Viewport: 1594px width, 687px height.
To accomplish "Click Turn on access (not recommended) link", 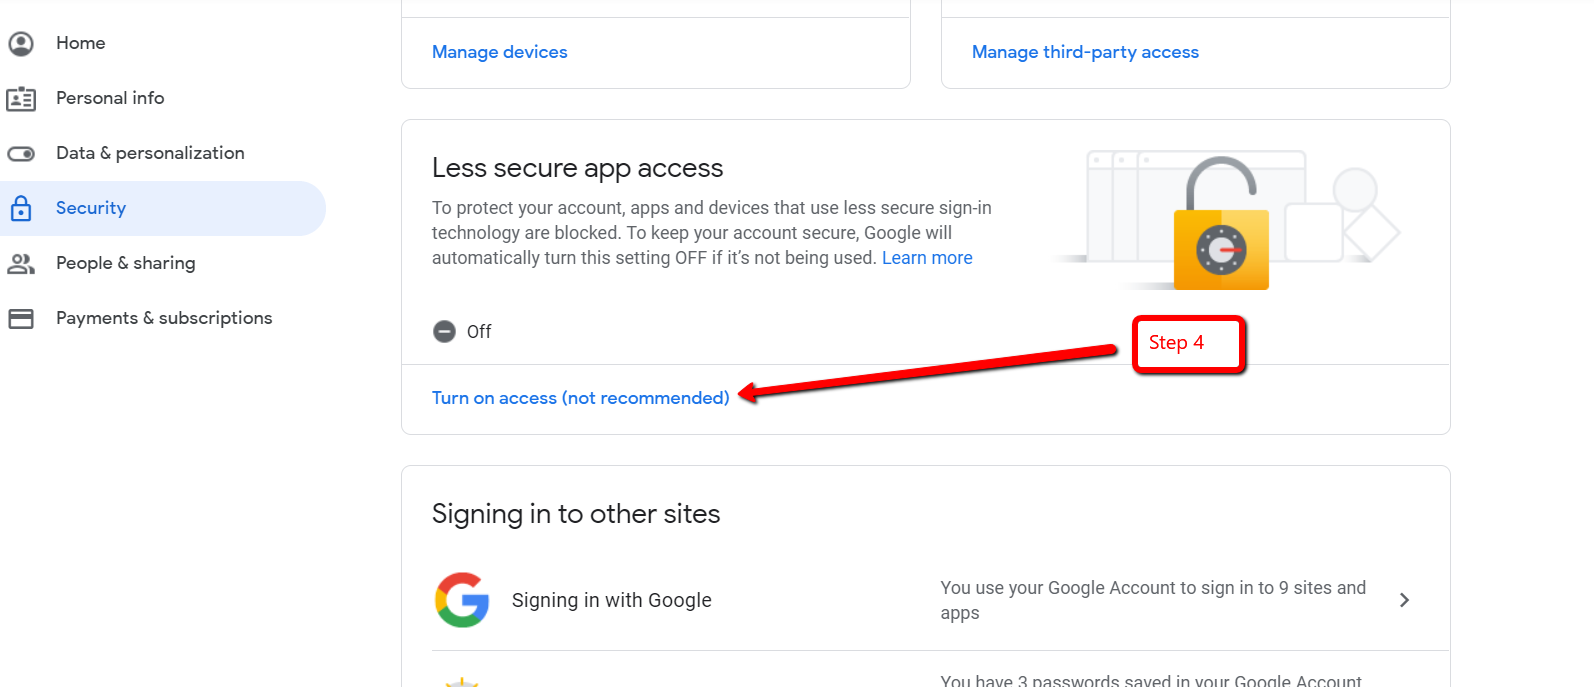I will (x=580, y=398).
